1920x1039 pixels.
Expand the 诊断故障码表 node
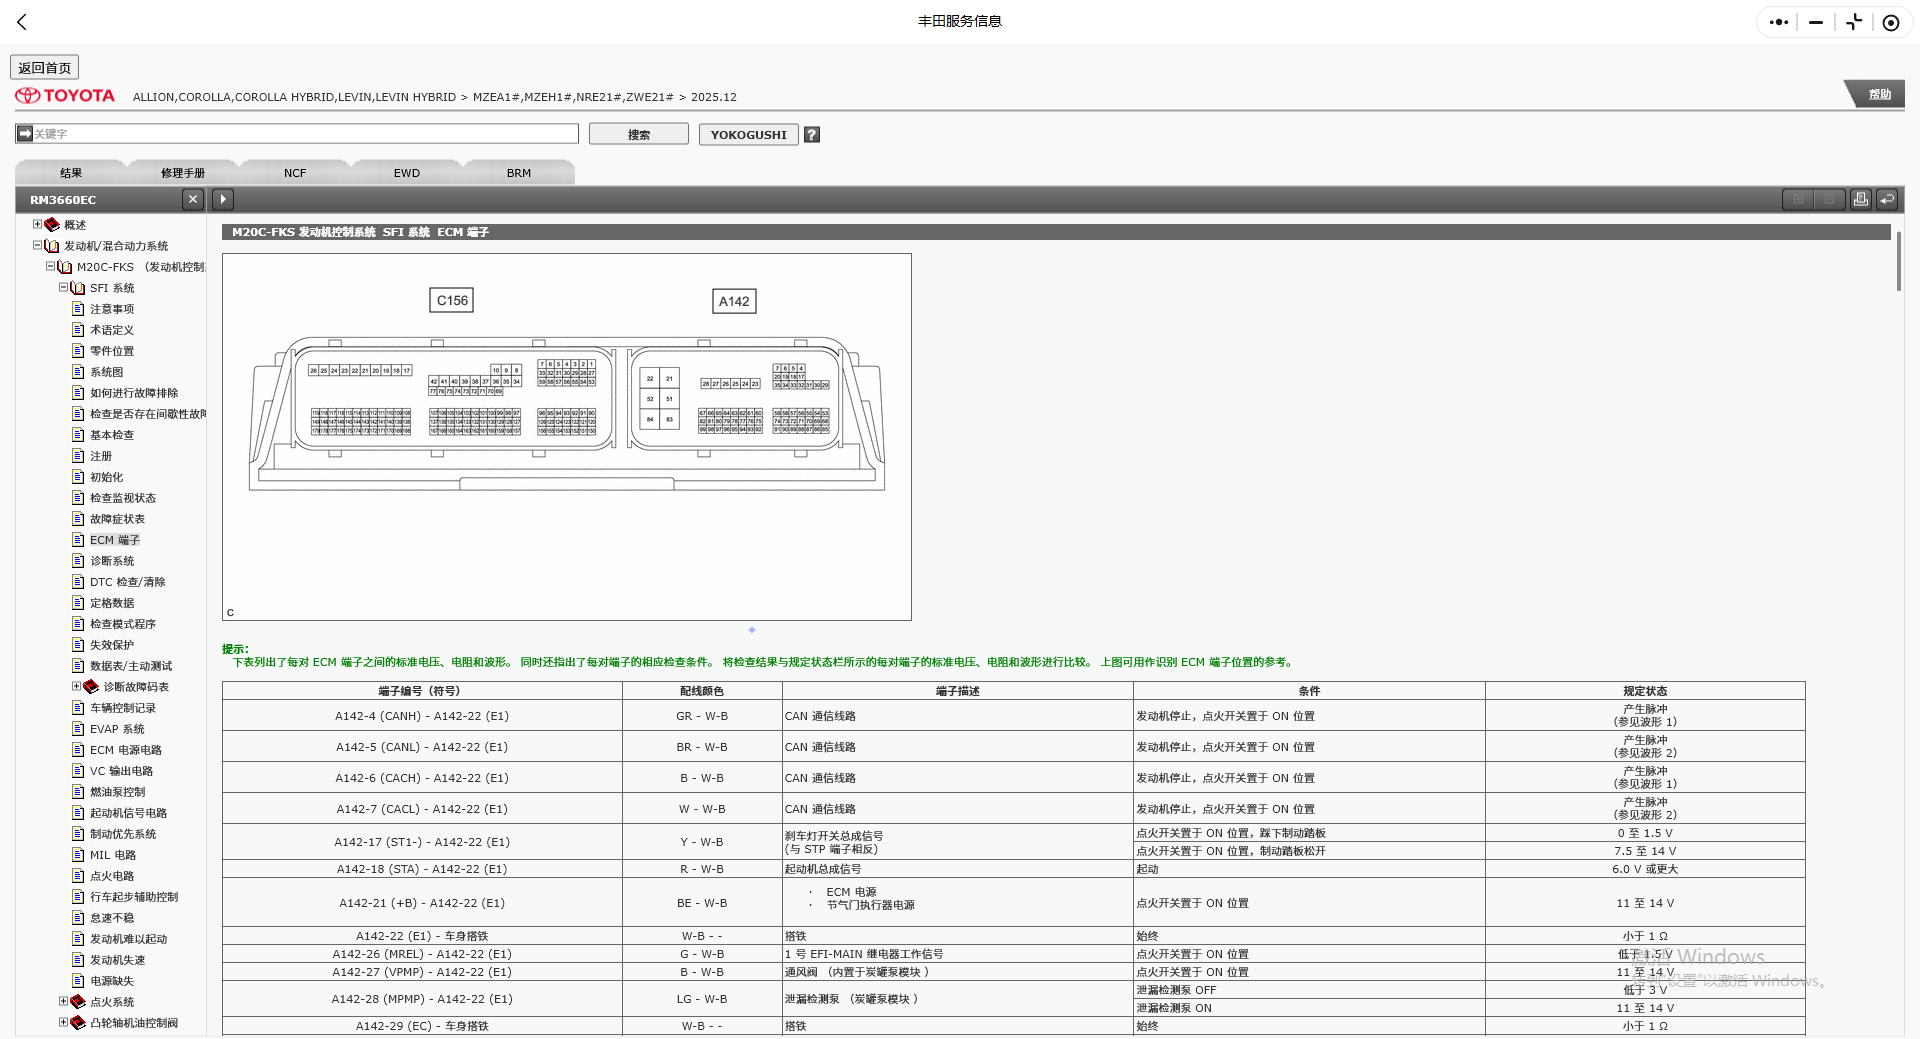76,686
